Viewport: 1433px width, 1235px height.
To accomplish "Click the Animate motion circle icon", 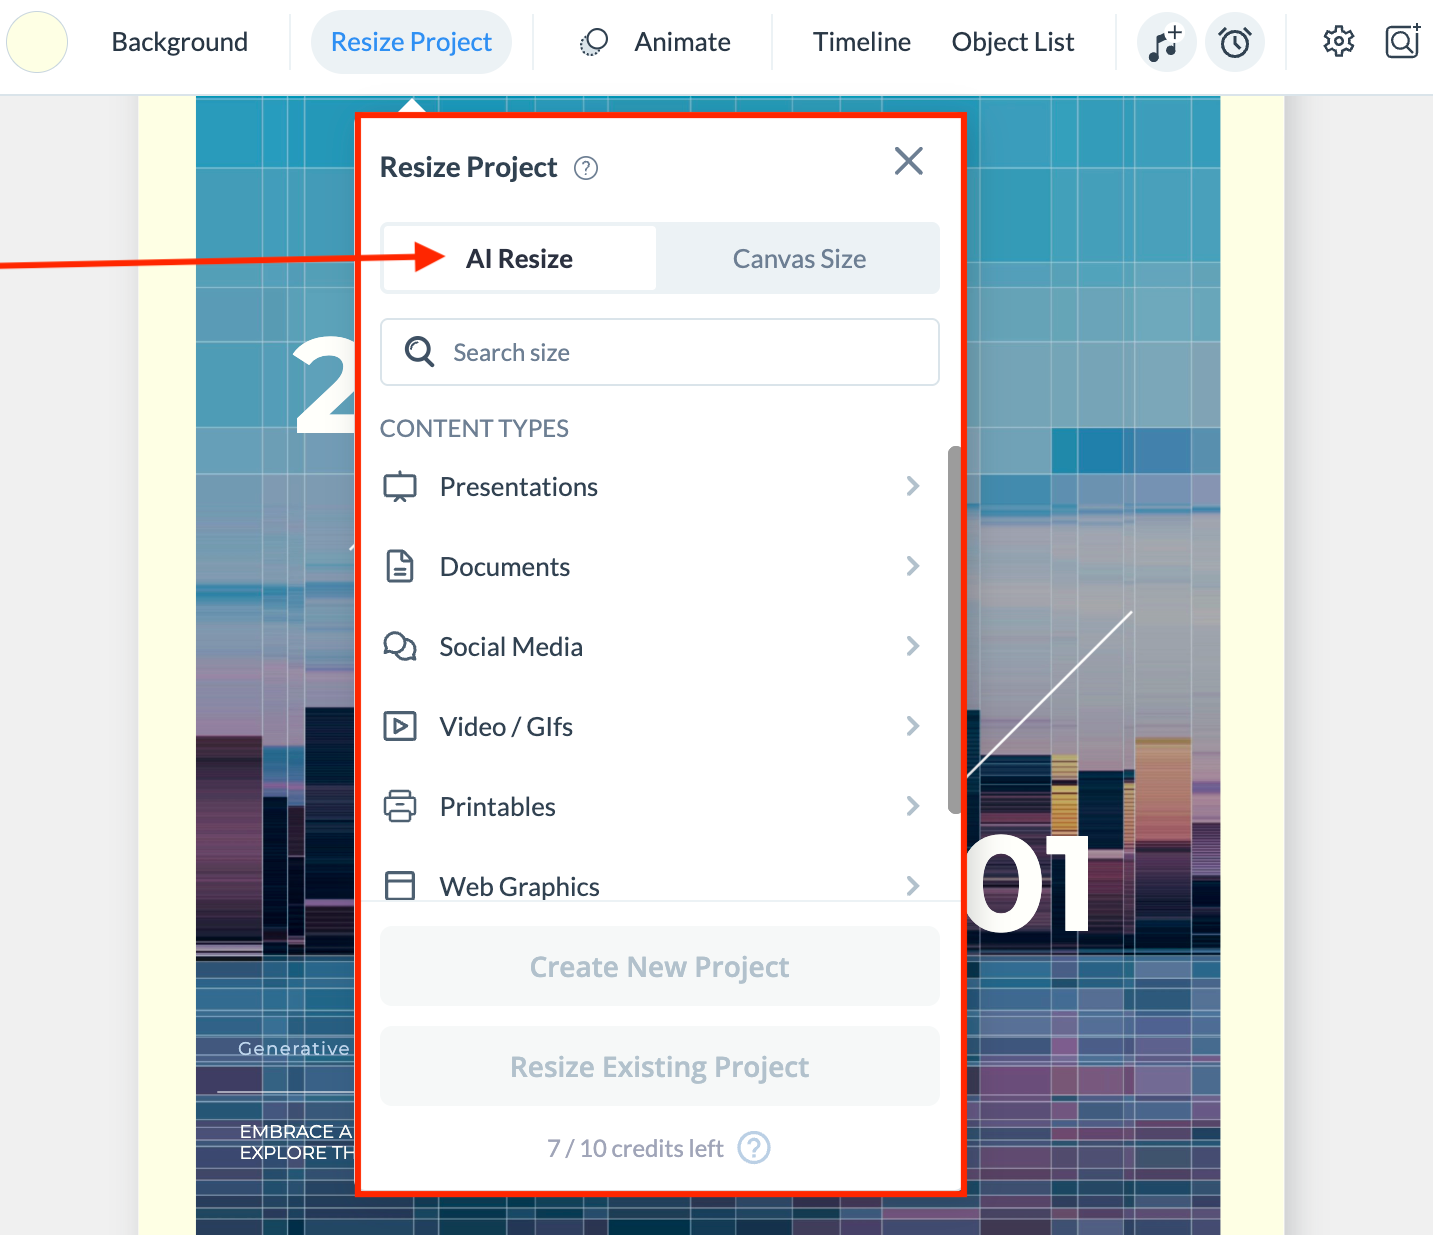I will click(593, 42).
